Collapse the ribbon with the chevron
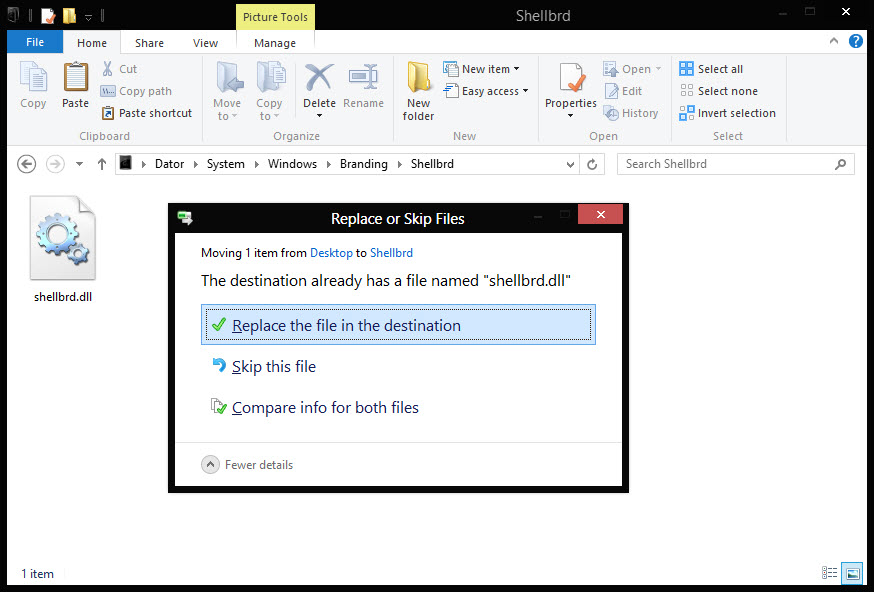Viewport: 874px width, 592px height. [834, 41]
